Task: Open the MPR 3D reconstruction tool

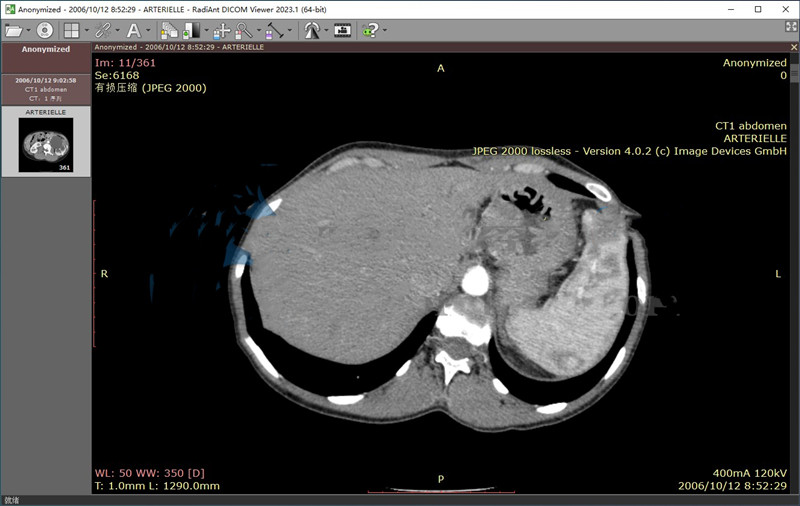Action: [x=312, y=31]
